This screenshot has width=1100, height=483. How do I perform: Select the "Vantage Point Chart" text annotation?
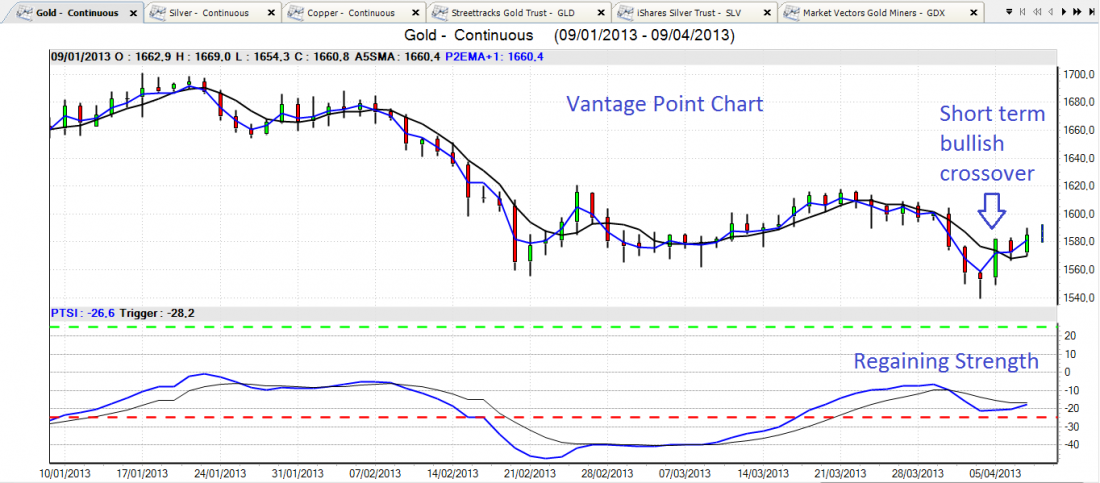(x=664, y=105)
